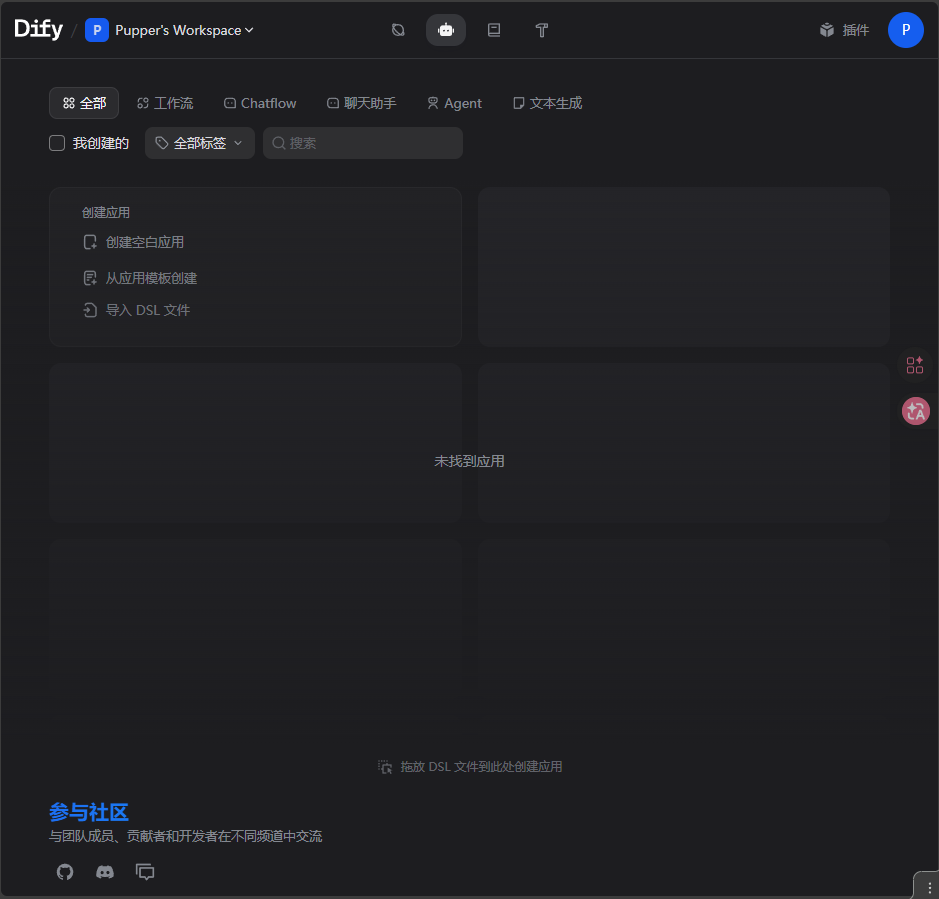Image resolution: width=939 pixels, height=899 pixels.
Task: Switch to the Chatflow tab
Action: pyautogui.click(x=260, y=103)
